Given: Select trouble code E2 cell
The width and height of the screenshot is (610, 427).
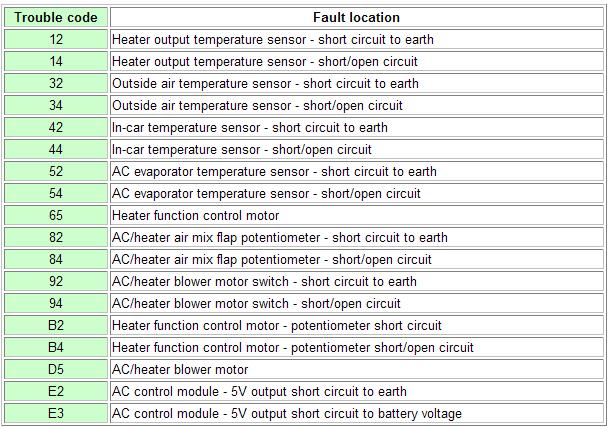Looking at the screenshot, I should coord(56,392).
